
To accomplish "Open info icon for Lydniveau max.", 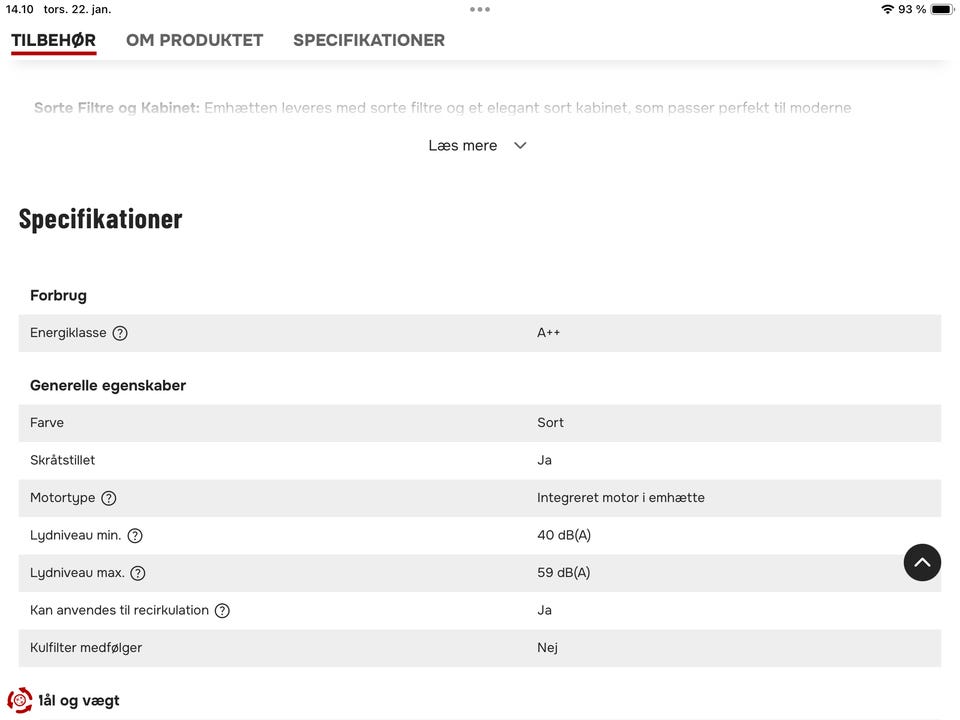I will click(x=138, y=573).
